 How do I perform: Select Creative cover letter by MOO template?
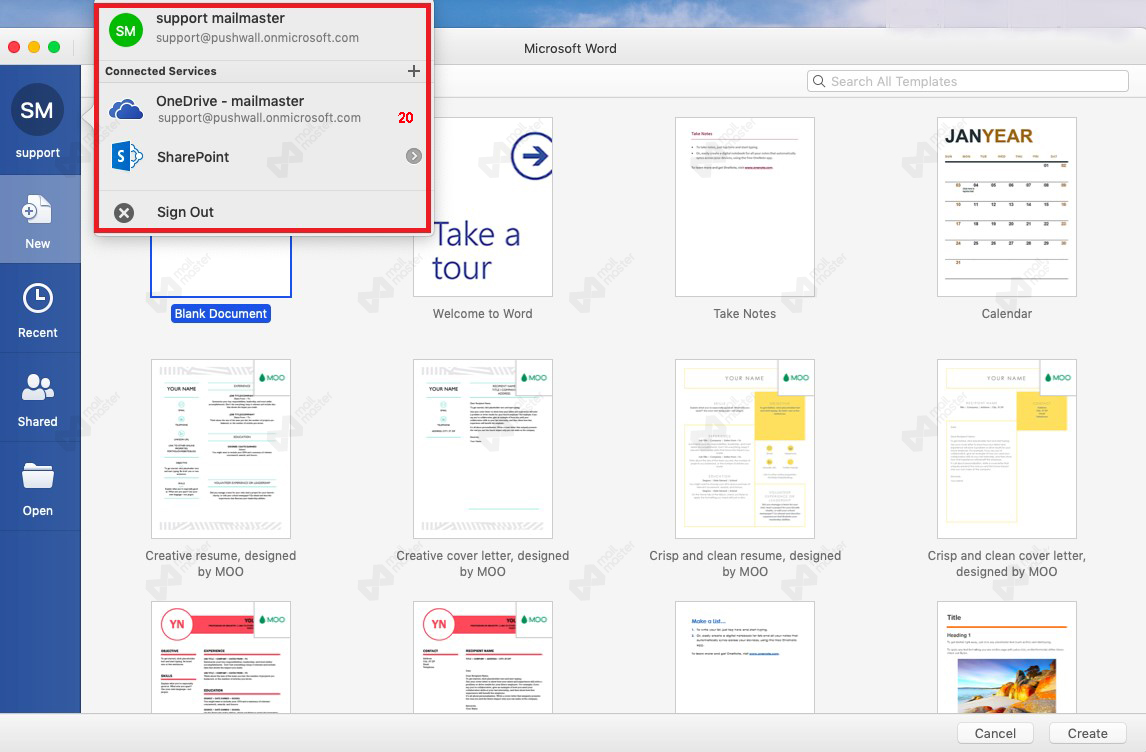click(482, 449)
